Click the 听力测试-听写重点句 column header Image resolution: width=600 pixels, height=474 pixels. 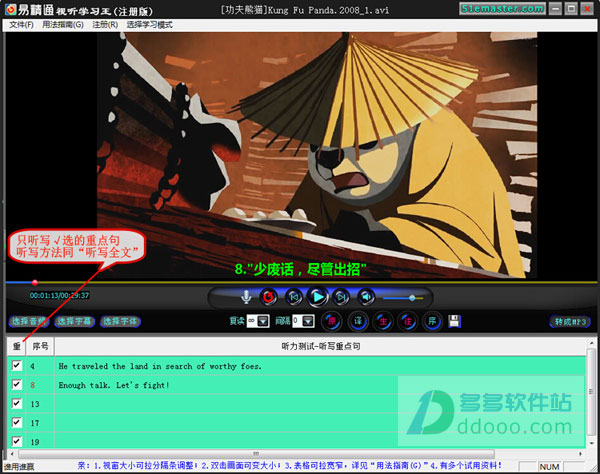tap(321, 346)
